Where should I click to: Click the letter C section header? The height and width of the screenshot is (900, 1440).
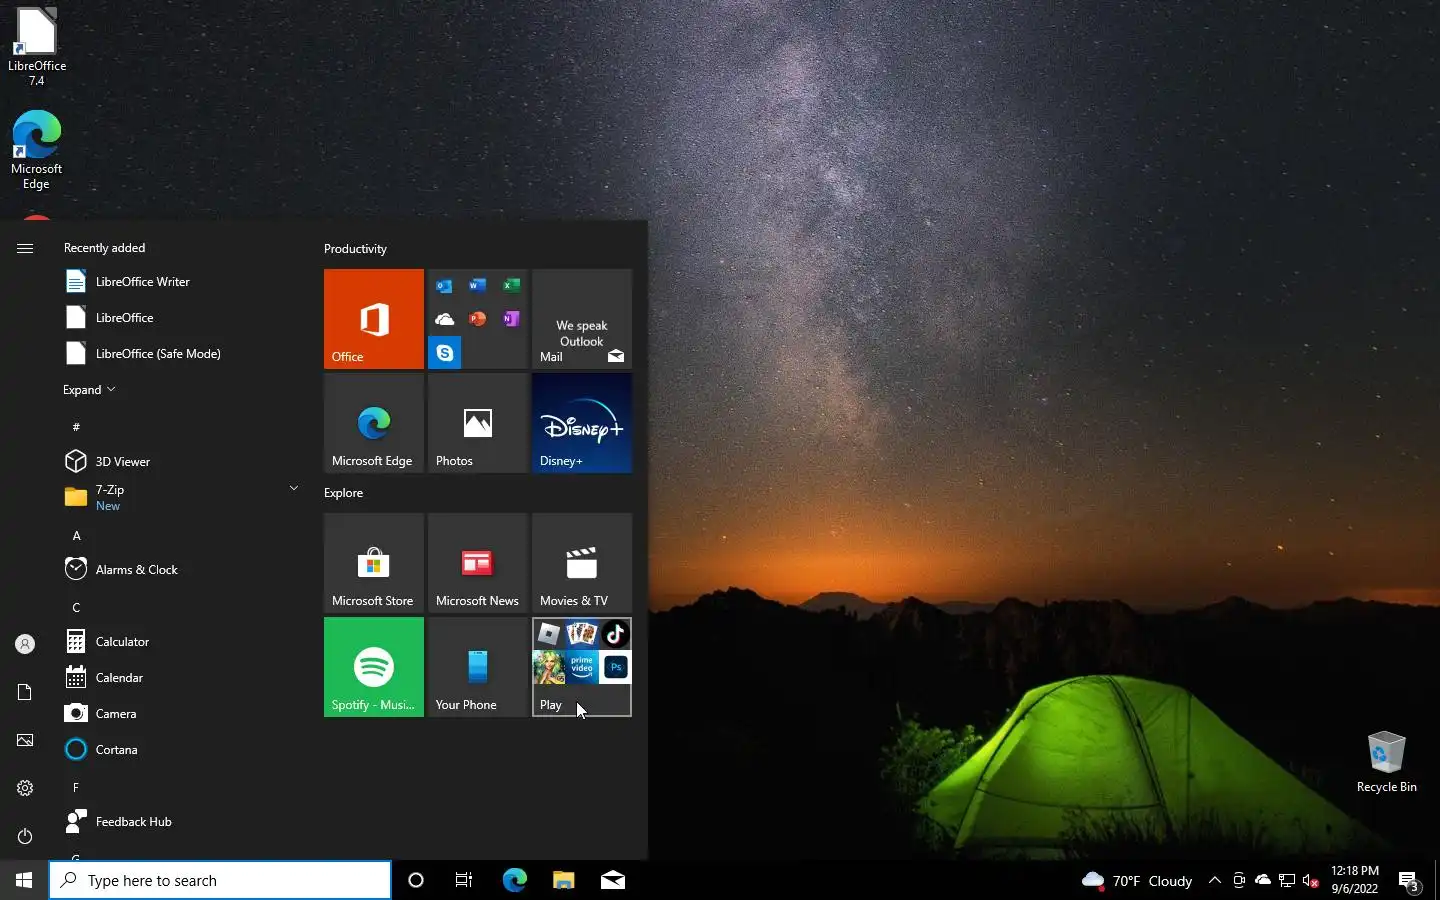pyautogui.click(x=76, y=608)
